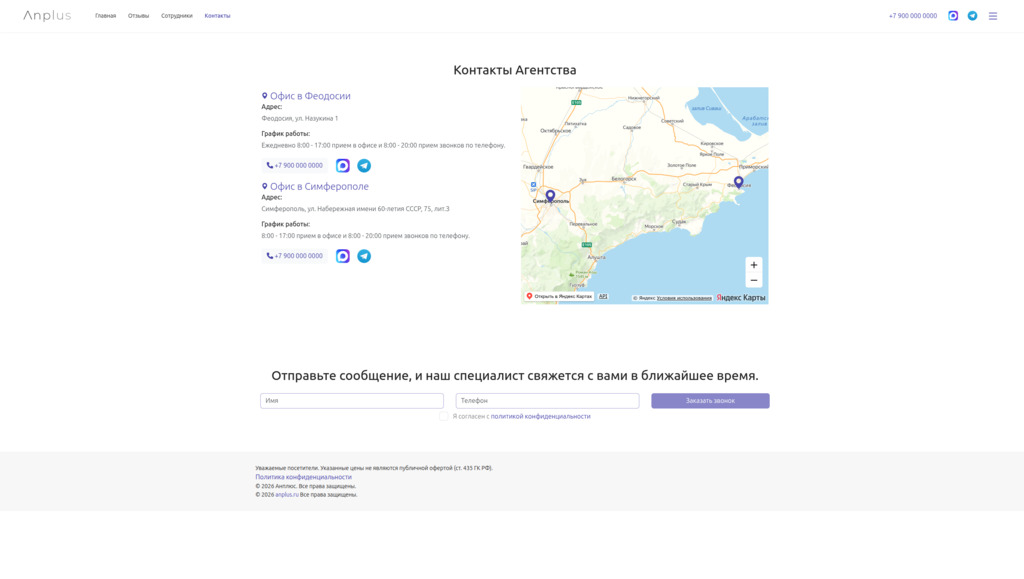Image resolution: width=1024 pixels, height=579 pixels.
Task: Open Max messenger for the Simferopol office
Action: tap(343, 256)
